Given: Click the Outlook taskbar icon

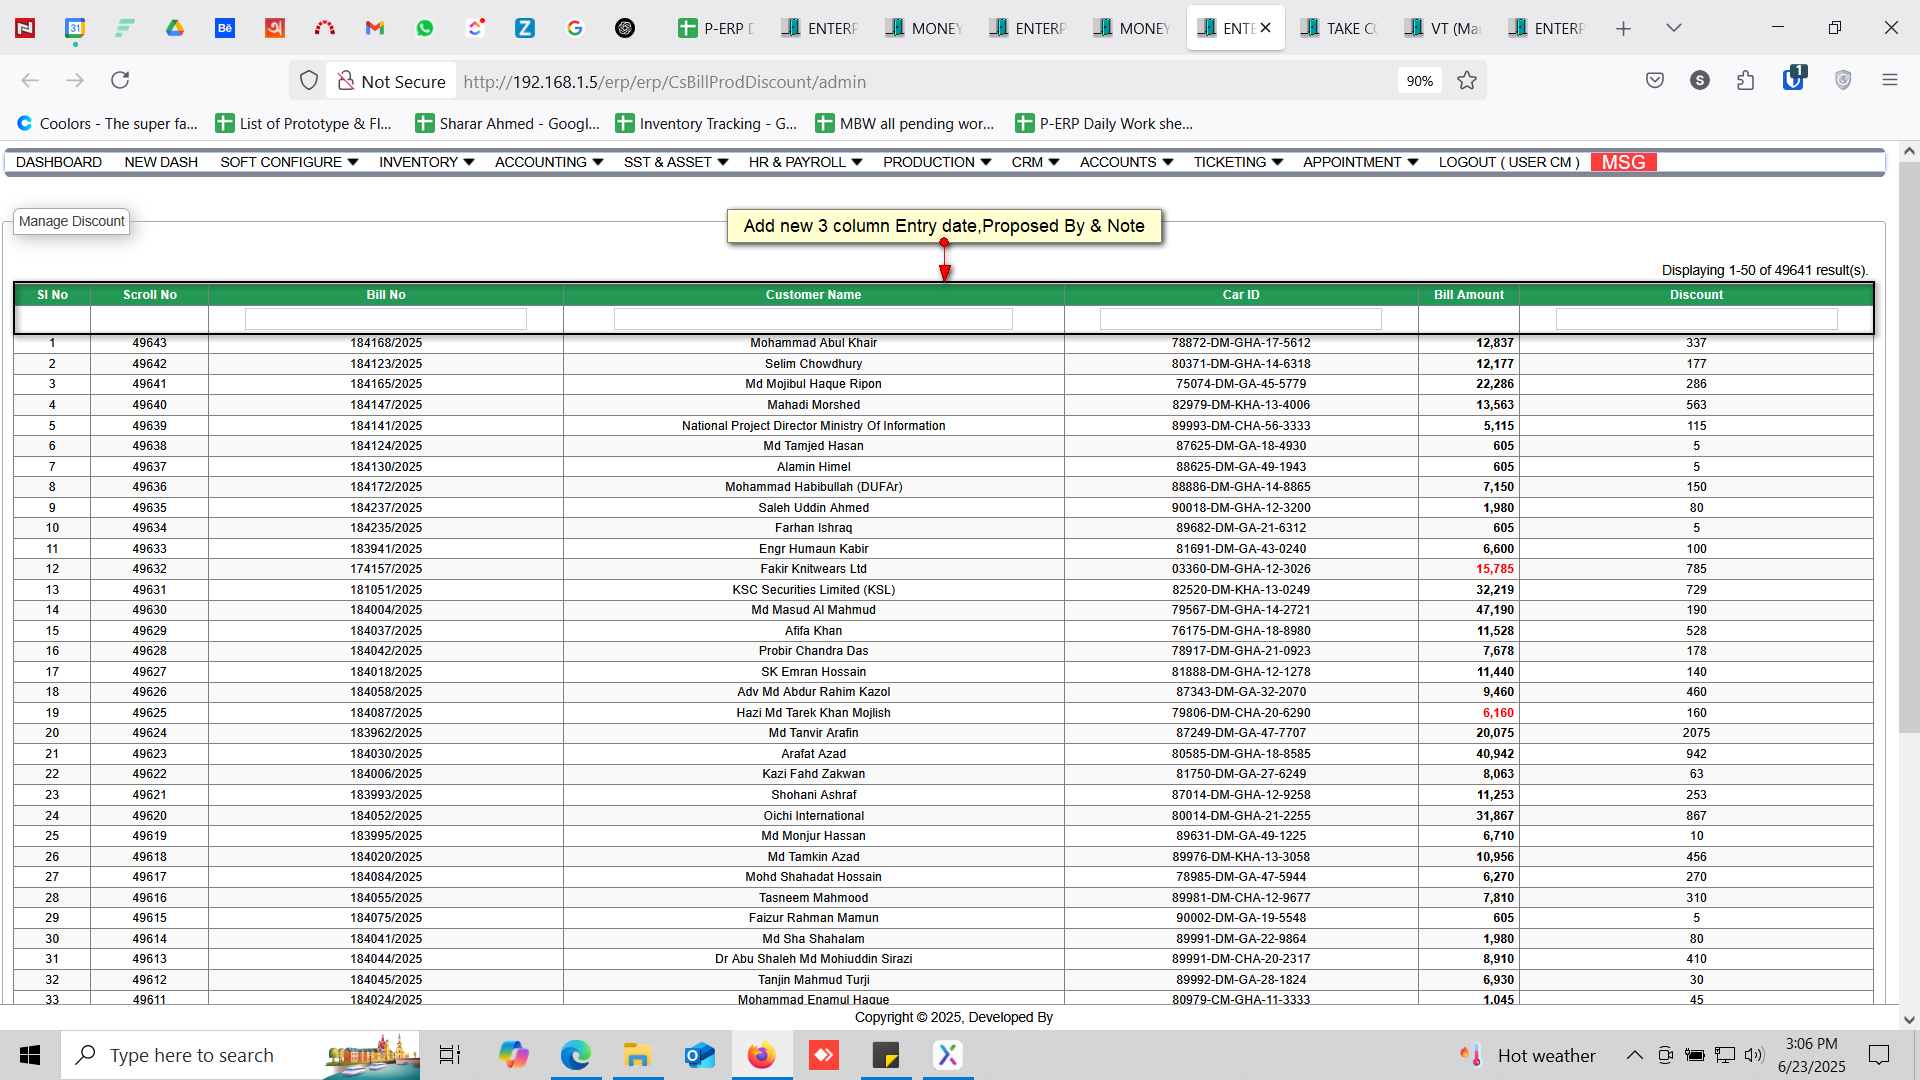Looking at the screenshot, I should click(x=699, y=1055).
